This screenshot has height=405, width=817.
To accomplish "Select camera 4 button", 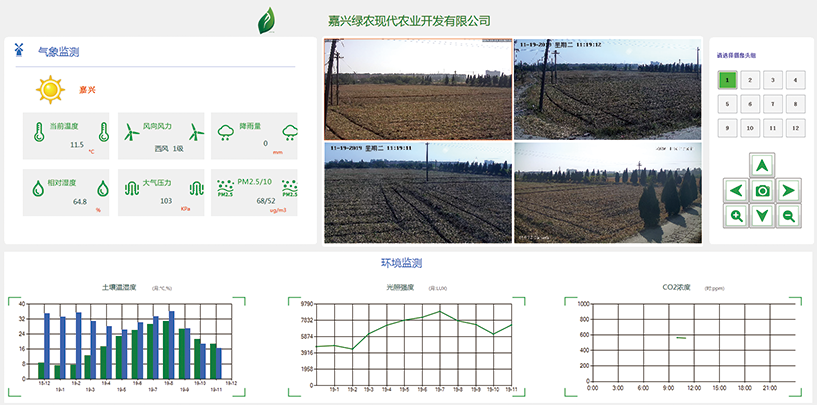I will (x=796, y=80).
